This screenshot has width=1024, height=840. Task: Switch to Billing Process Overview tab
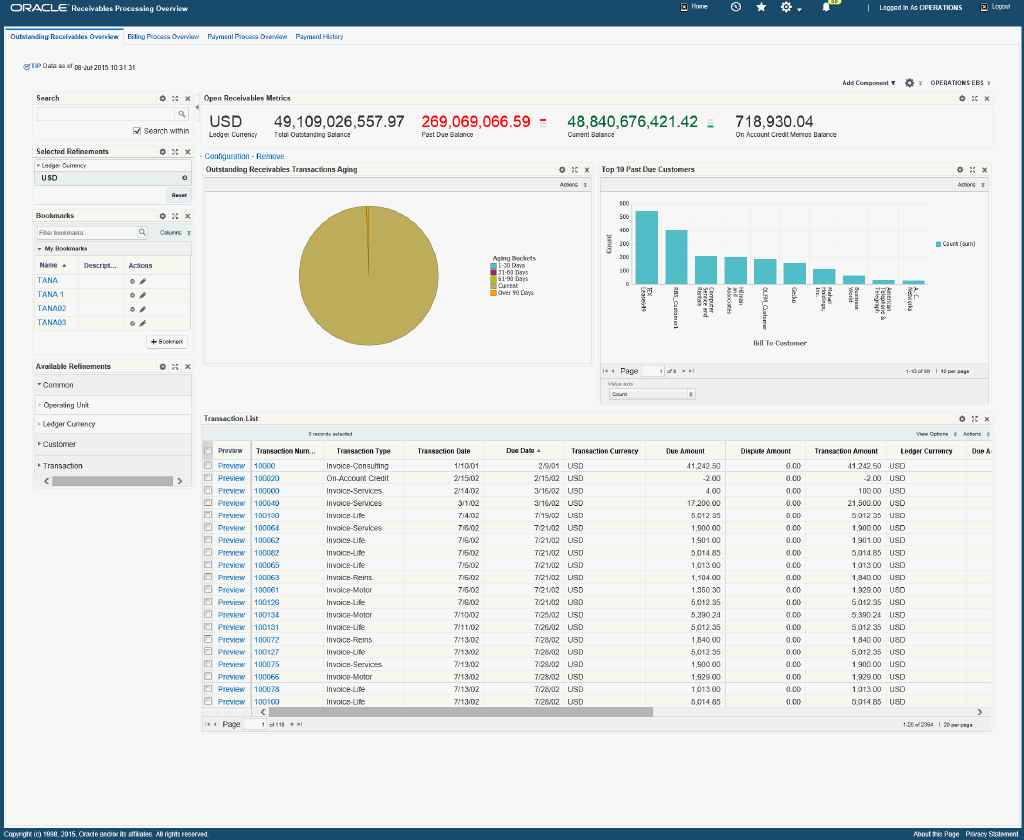163,37
